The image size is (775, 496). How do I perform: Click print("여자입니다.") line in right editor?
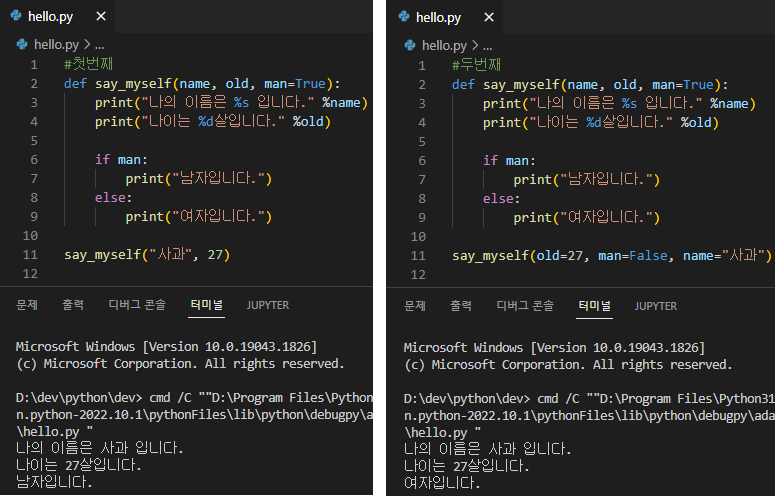click(x=587, y=217)
